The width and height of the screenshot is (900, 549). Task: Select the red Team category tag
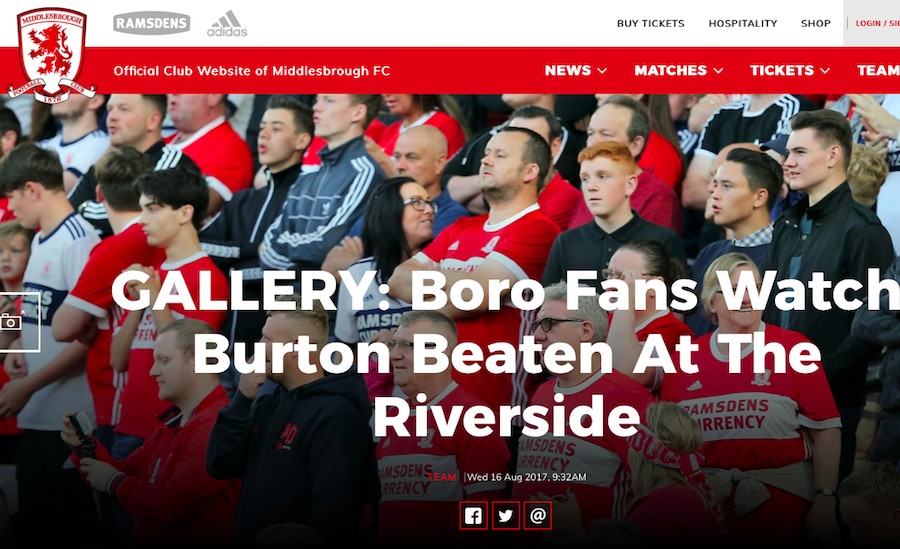coord(442,477)
